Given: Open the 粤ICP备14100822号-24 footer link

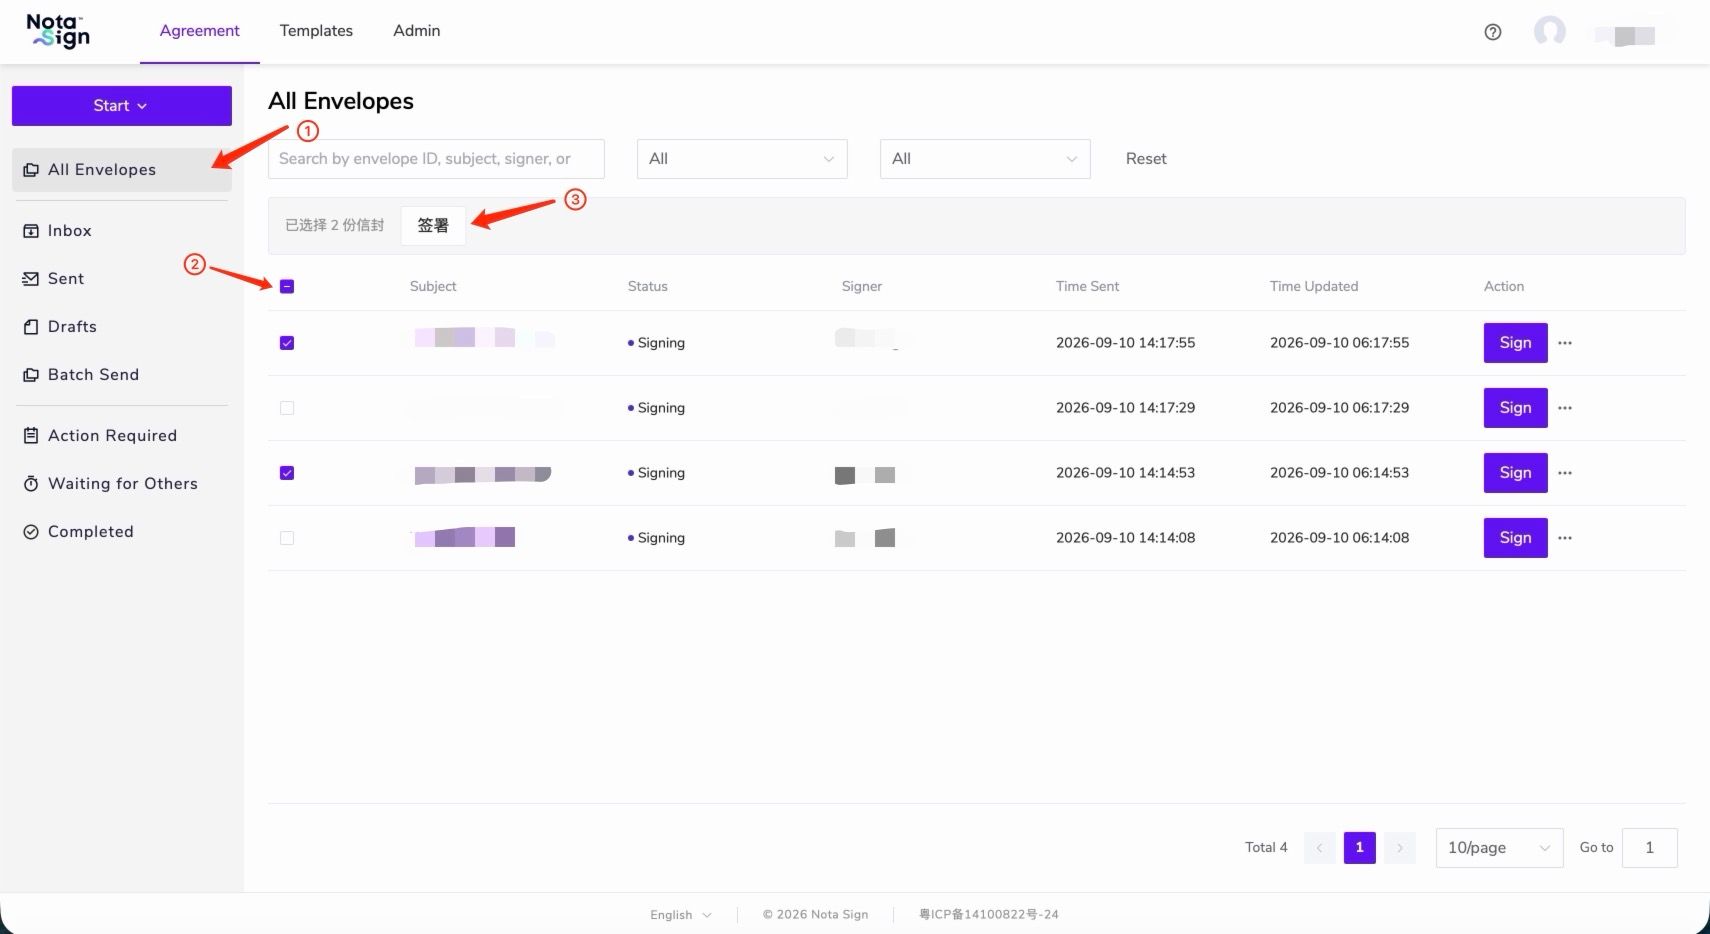Looking at the screenshot, I should [989, 915].
